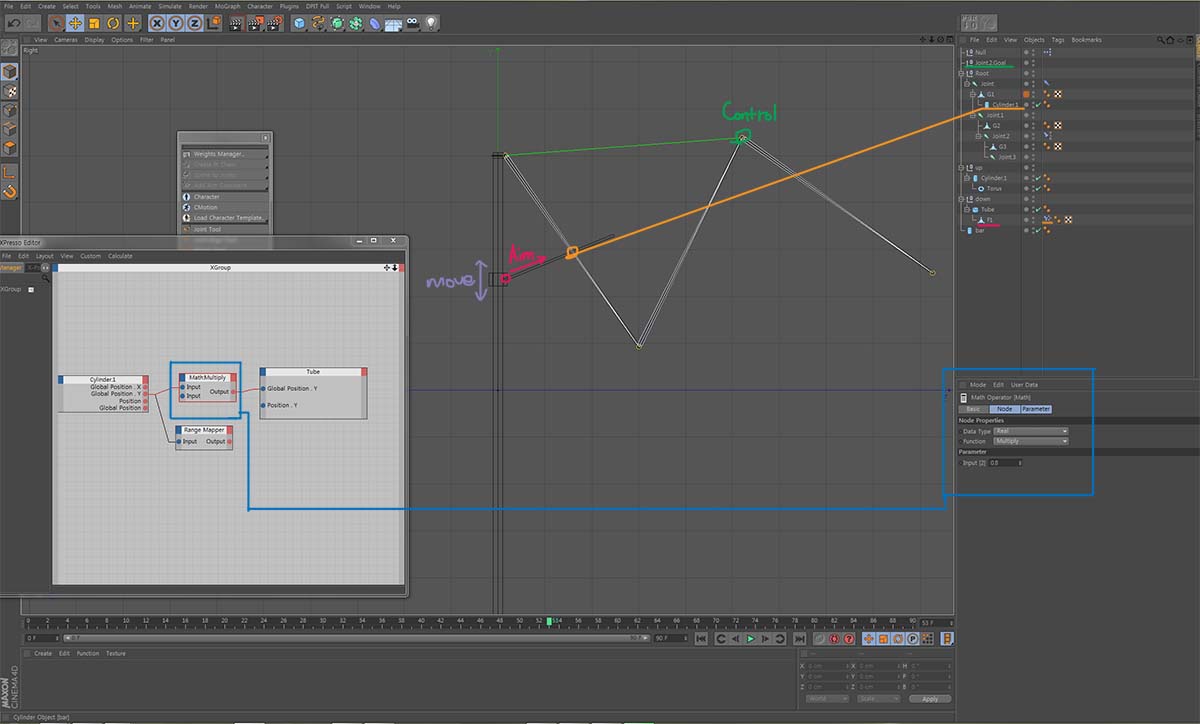Image resolution: width=1200 pixels, height=724 pixels.
Task: Select the bar cylinder object
Action: coord(980,231)
